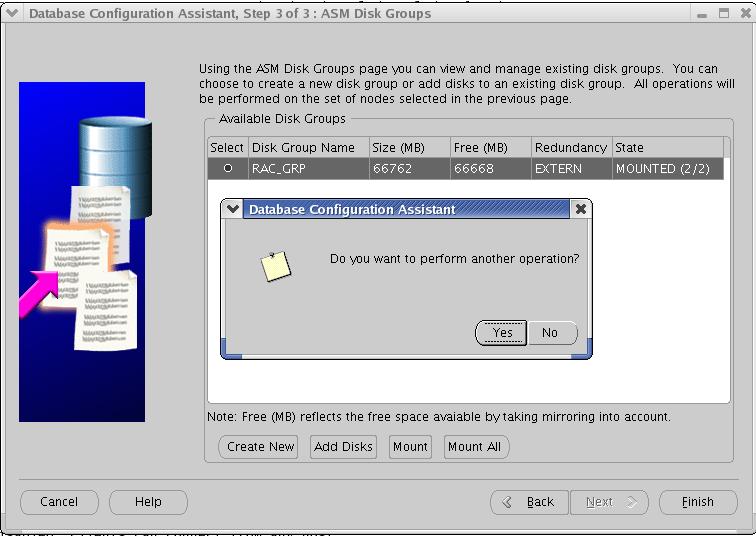756x536 pixels.
Task: Close the Database Configuration Assistant popup dialog
Action: (580, 209)
